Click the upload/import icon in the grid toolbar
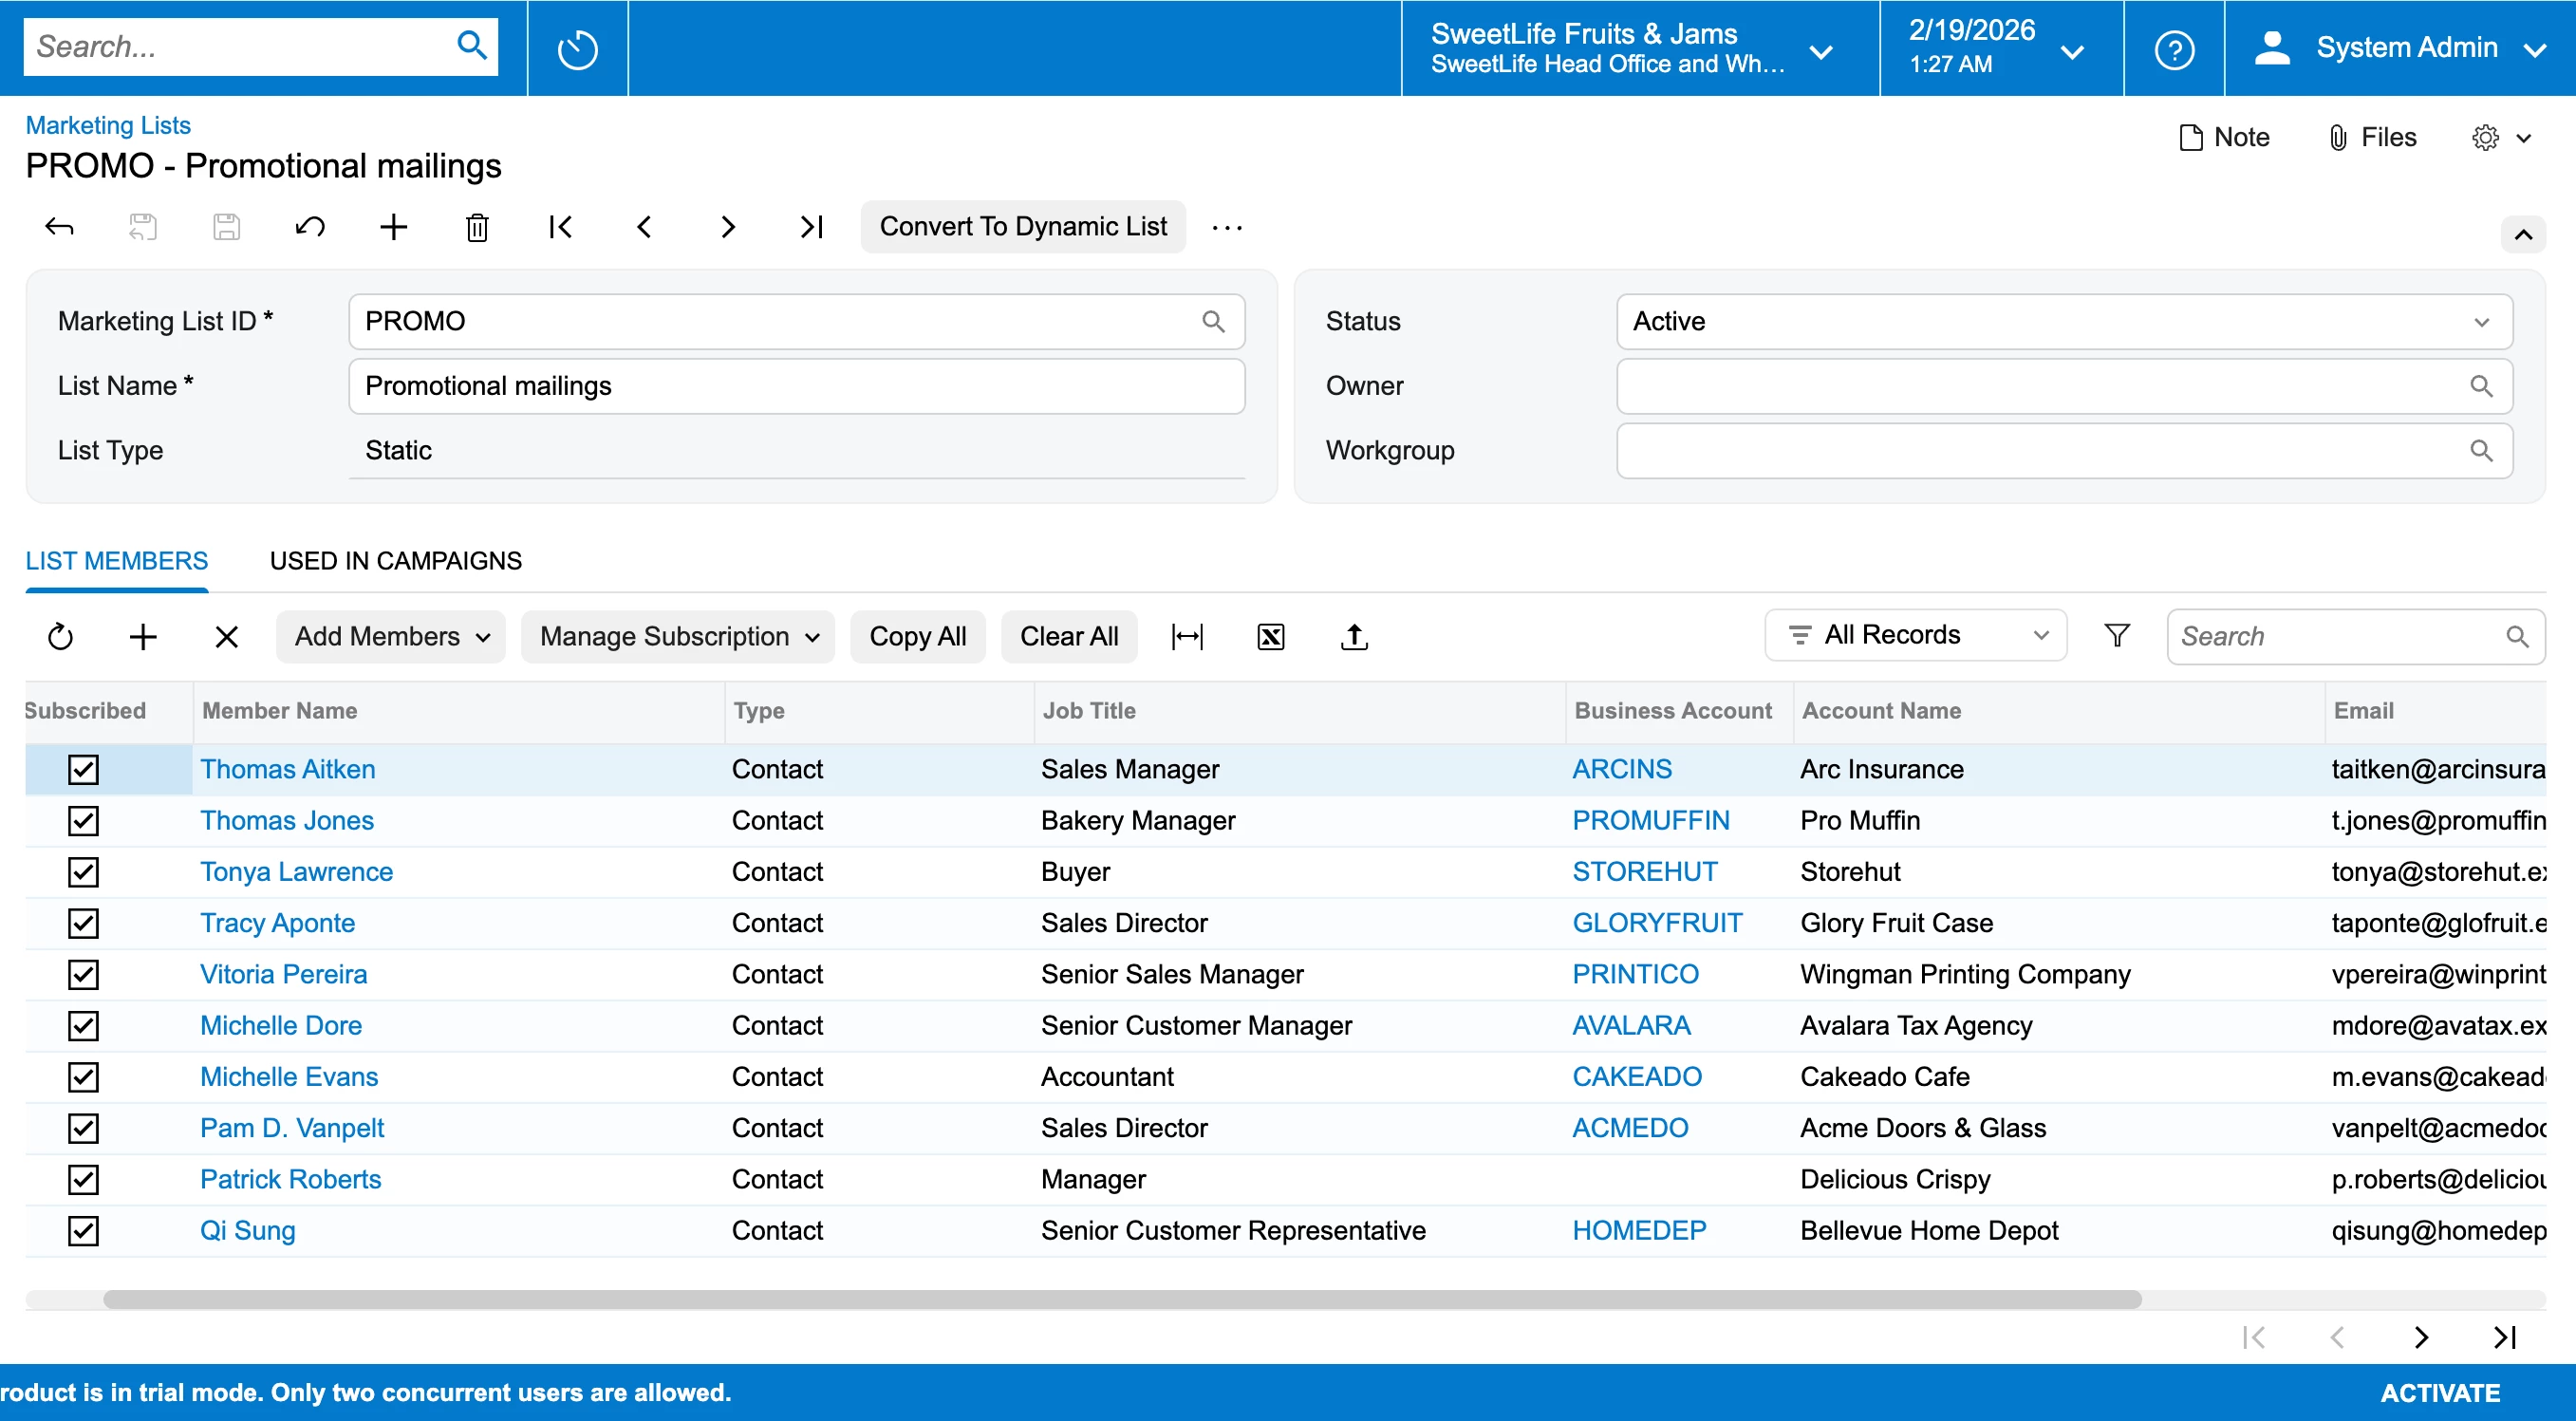Screen dimensions: 2576x1421 click(1354, 636)
